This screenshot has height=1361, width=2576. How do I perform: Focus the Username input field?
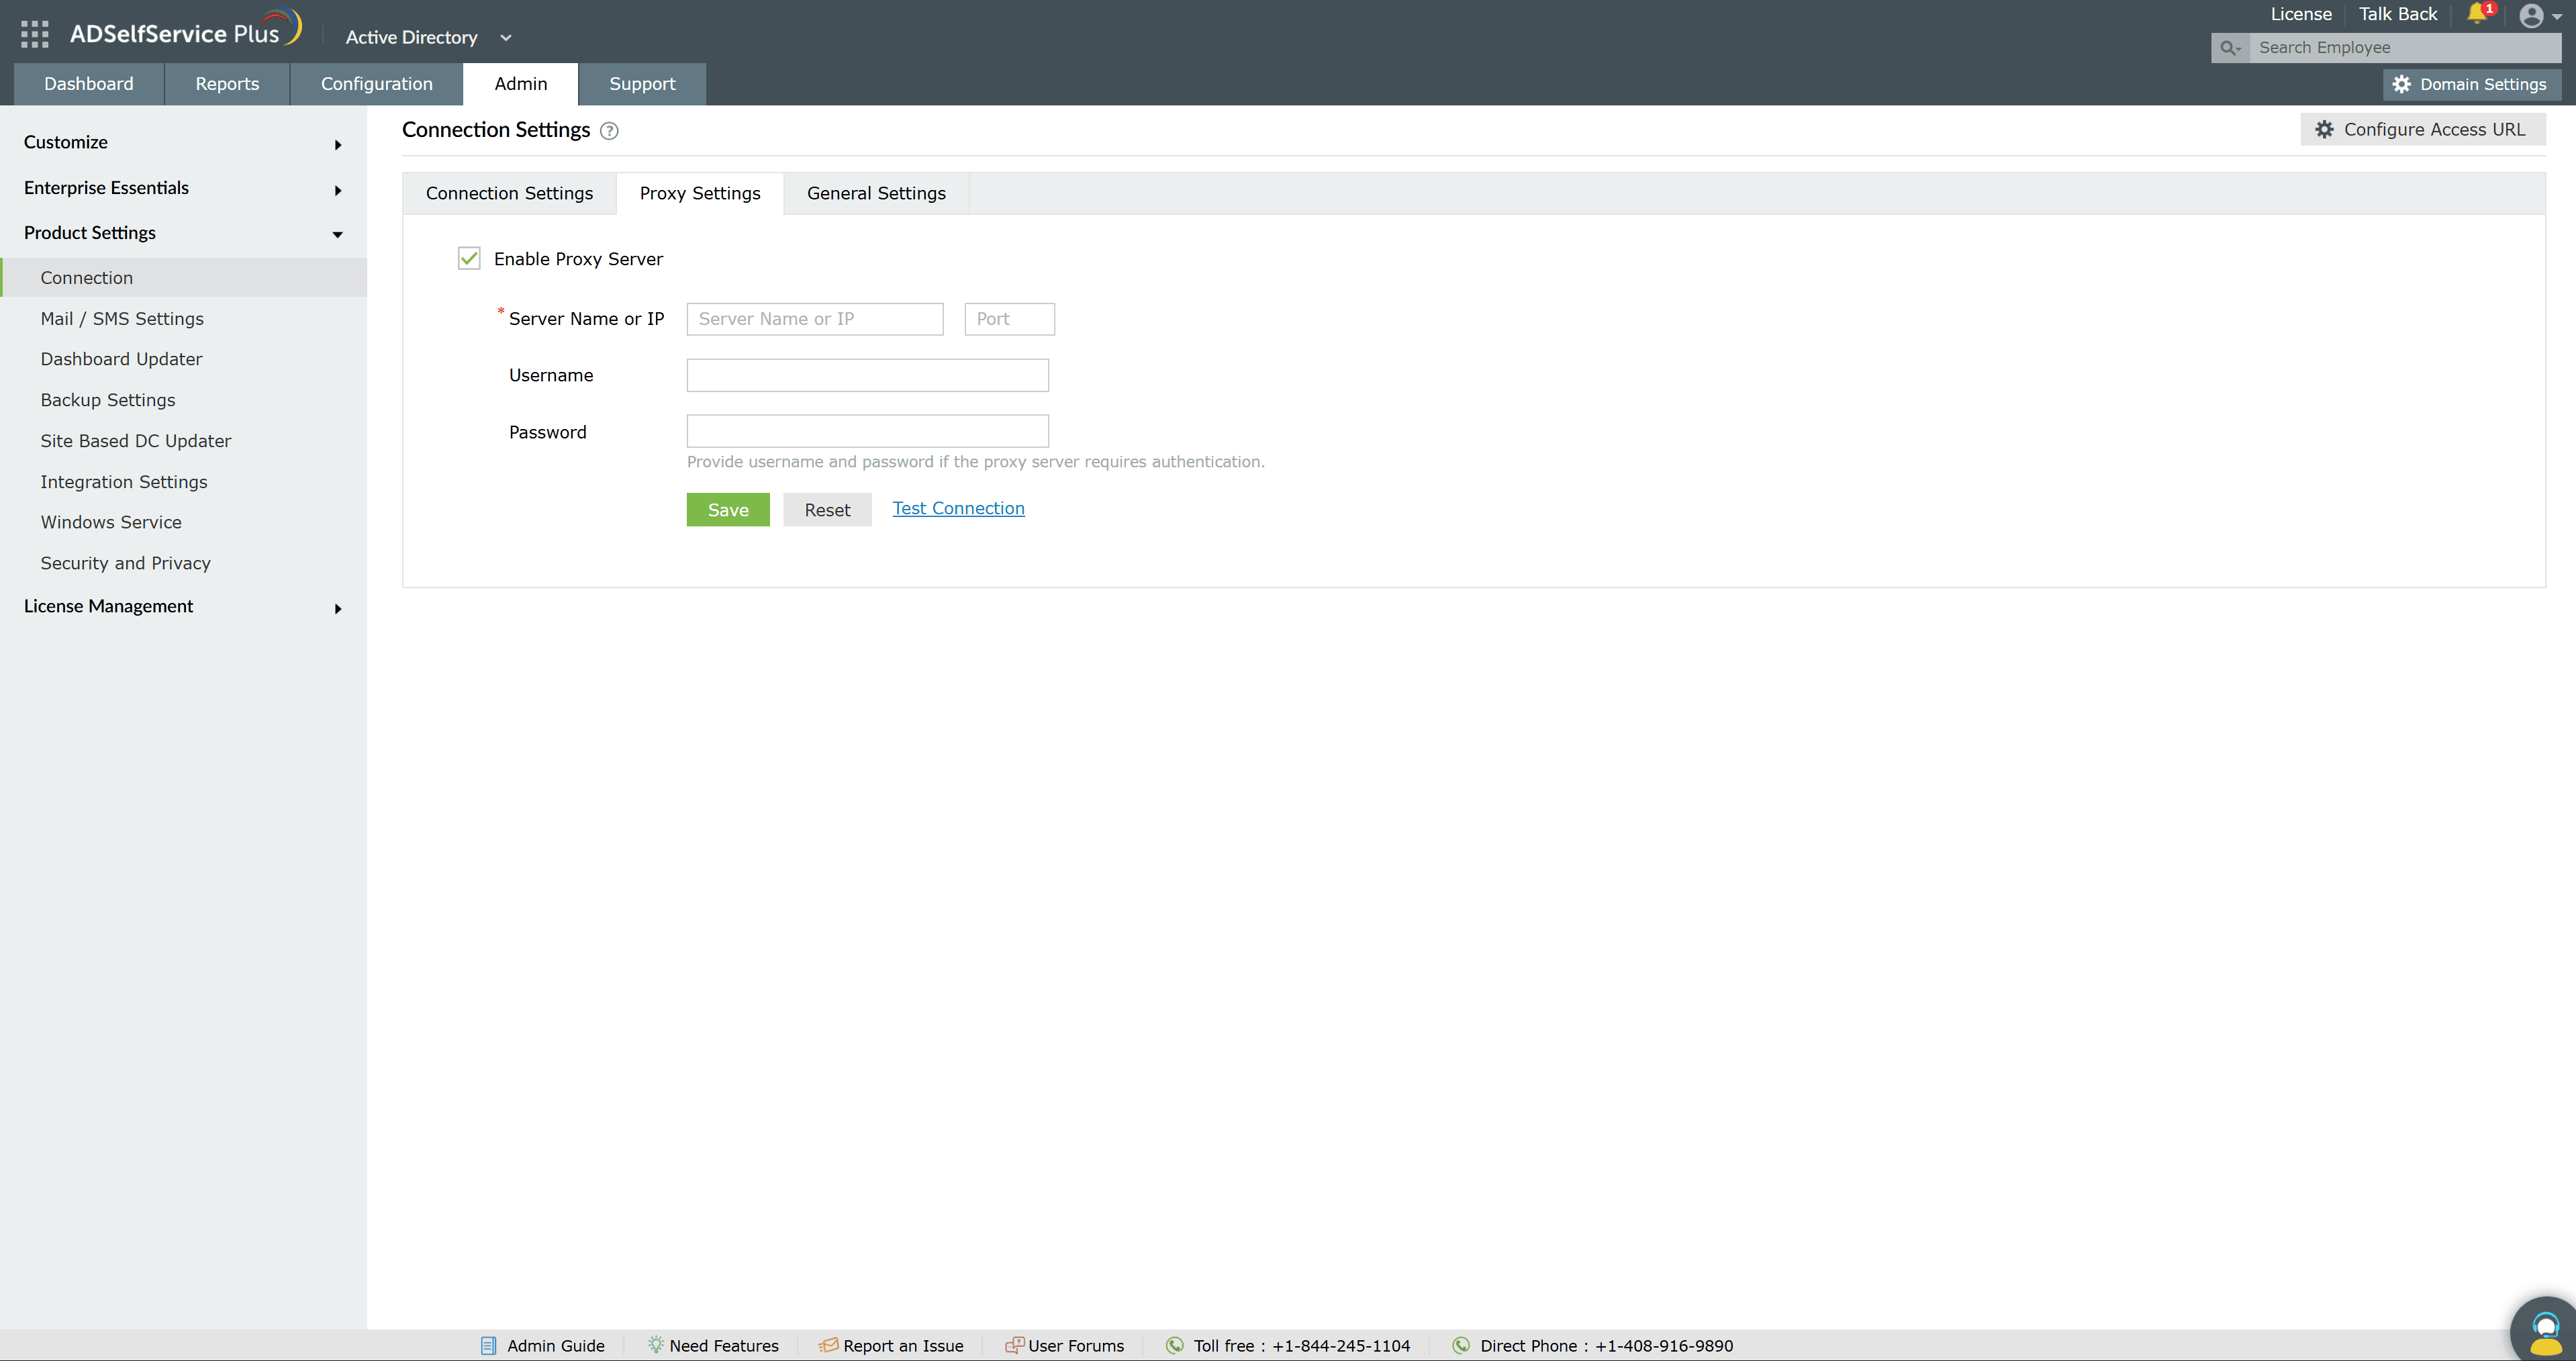coord(867,375)
